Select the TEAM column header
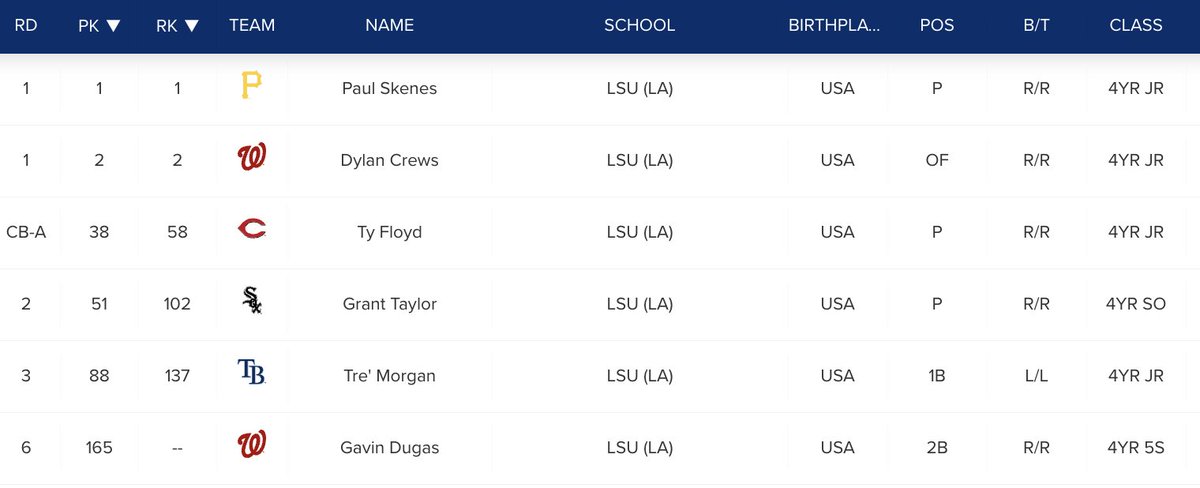The width and height of the screenshot is (1200, 488). [252, 25]
